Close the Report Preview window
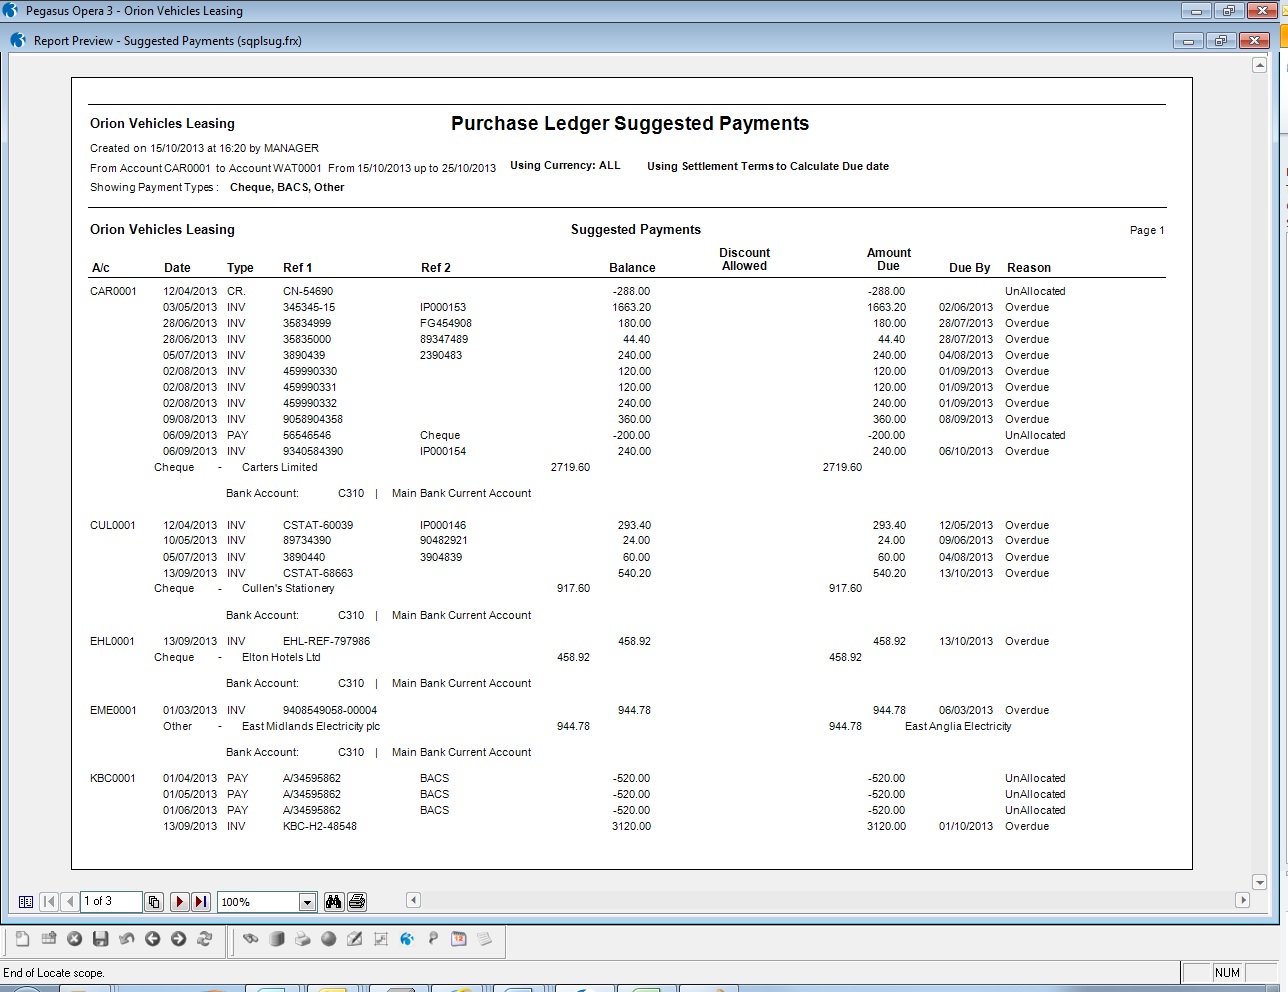1288x992 pixels. pyautogui.click(x=1253, y=41)
